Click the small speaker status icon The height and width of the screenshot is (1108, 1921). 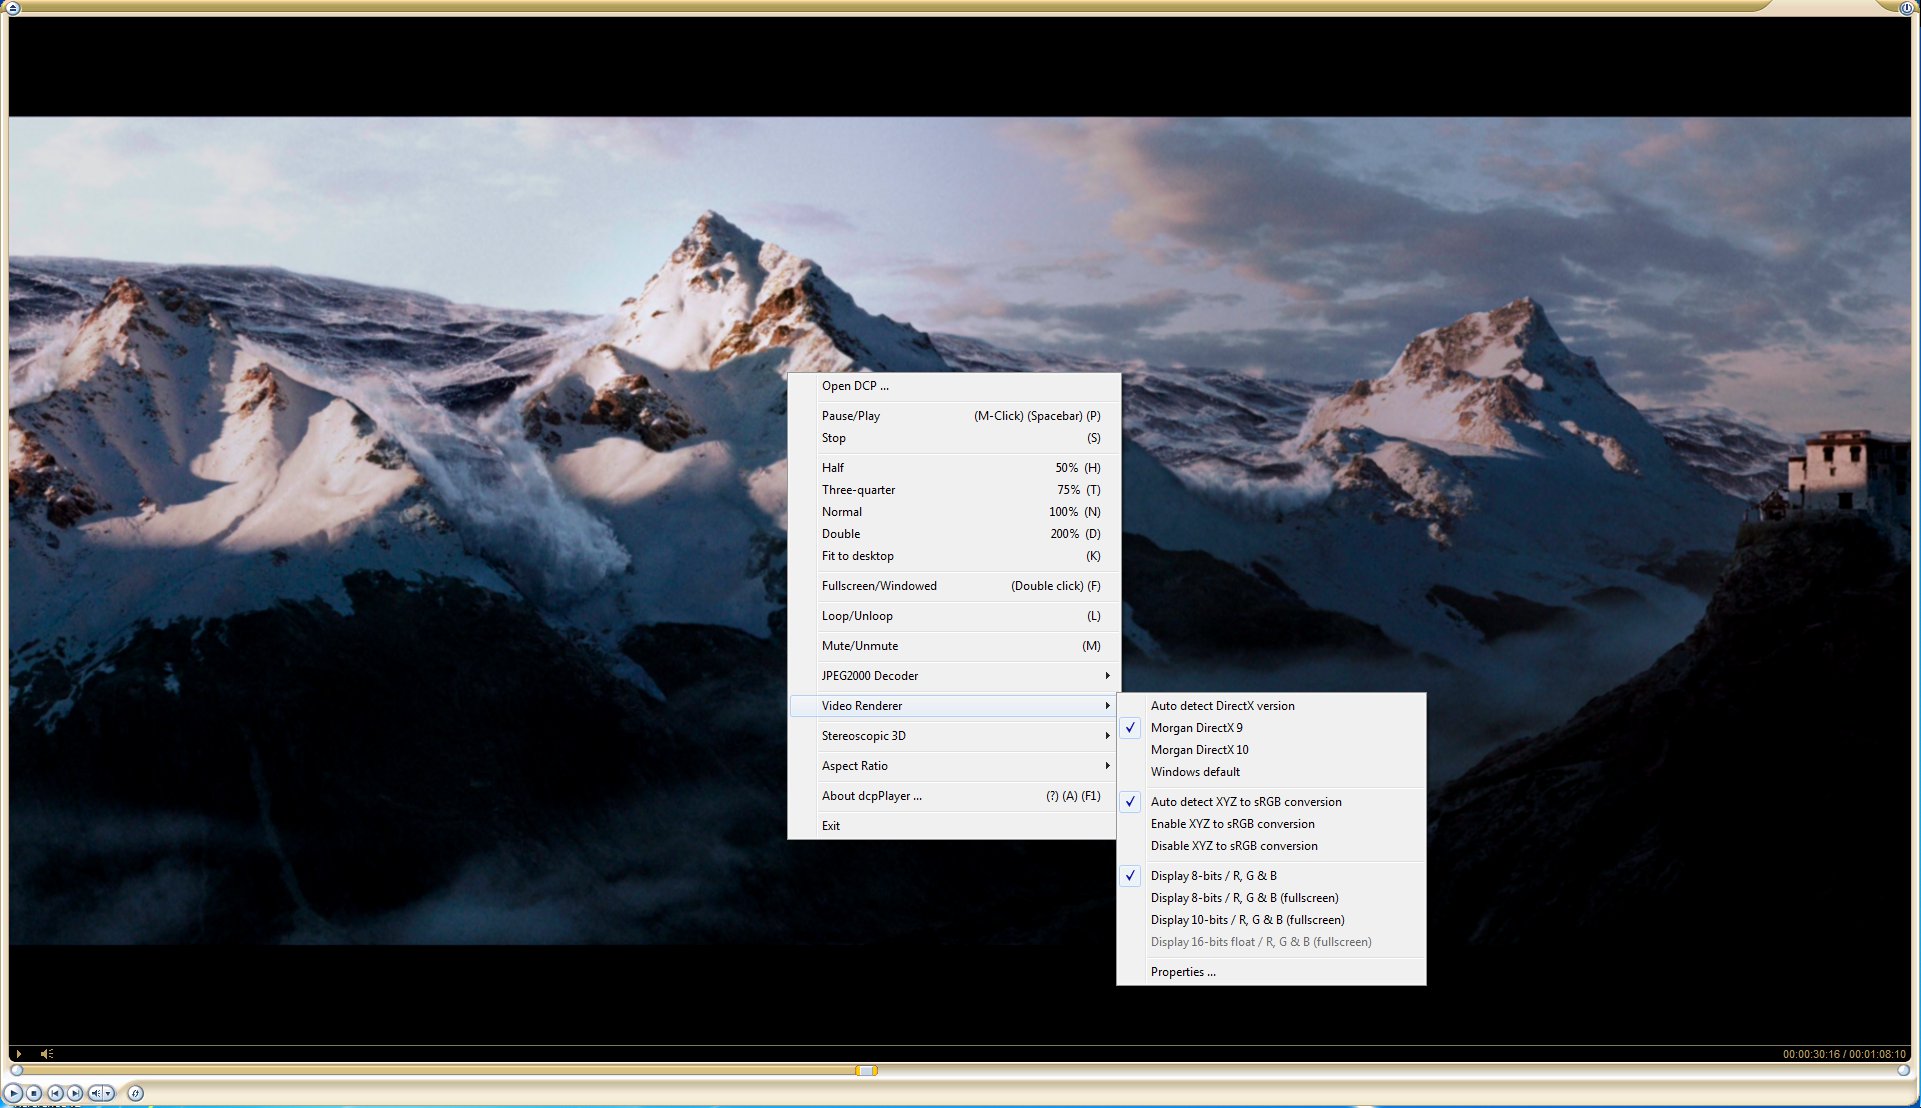click(x=46, y=1053)
